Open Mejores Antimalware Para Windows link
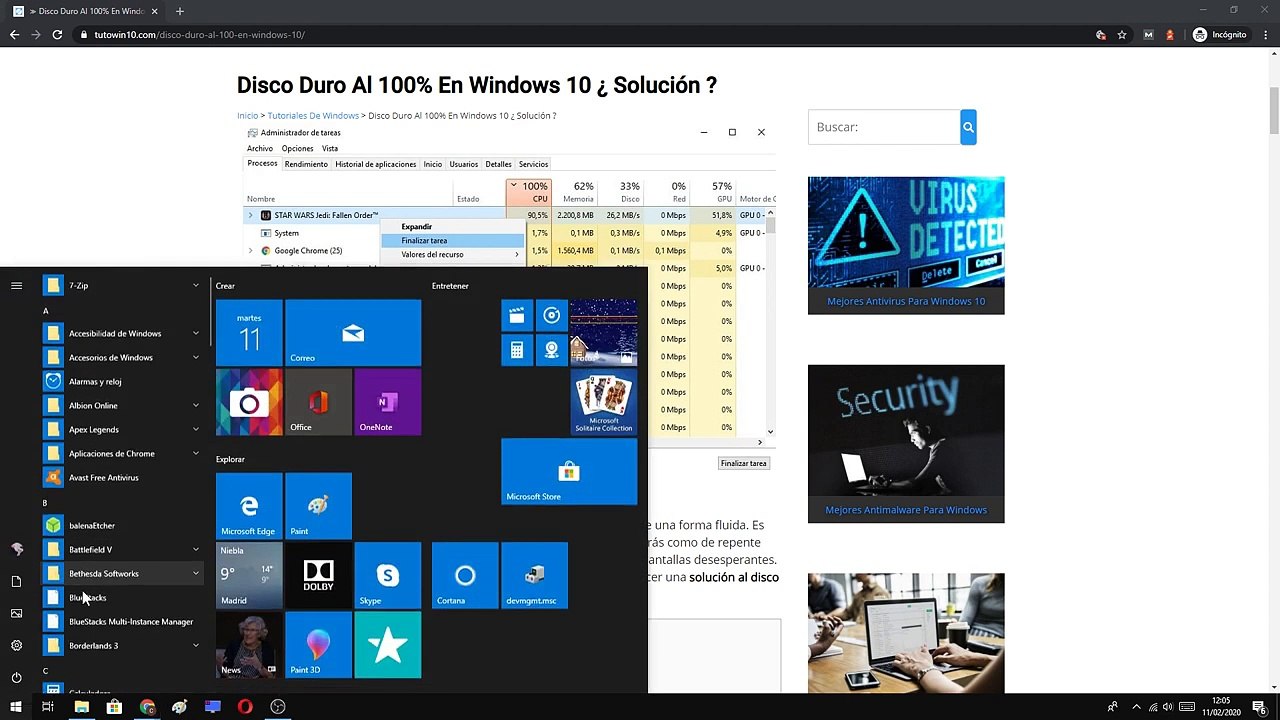 pos(906,510)
